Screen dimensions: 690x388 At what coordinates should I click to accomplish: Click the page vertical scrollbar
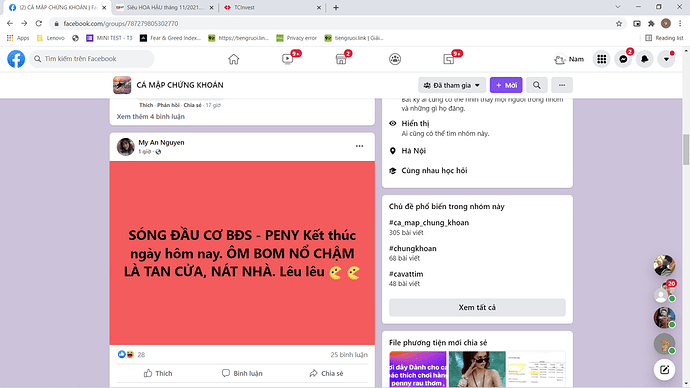click(686, 149)
